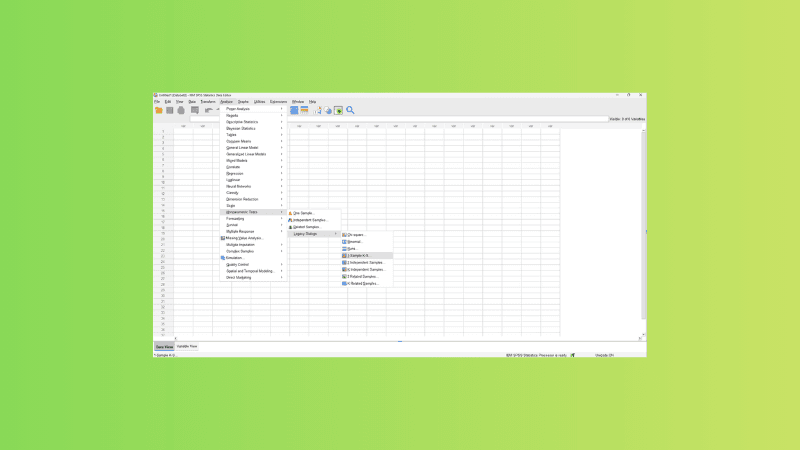
Task: Open the File menu
Action: (x=157, y=102)
